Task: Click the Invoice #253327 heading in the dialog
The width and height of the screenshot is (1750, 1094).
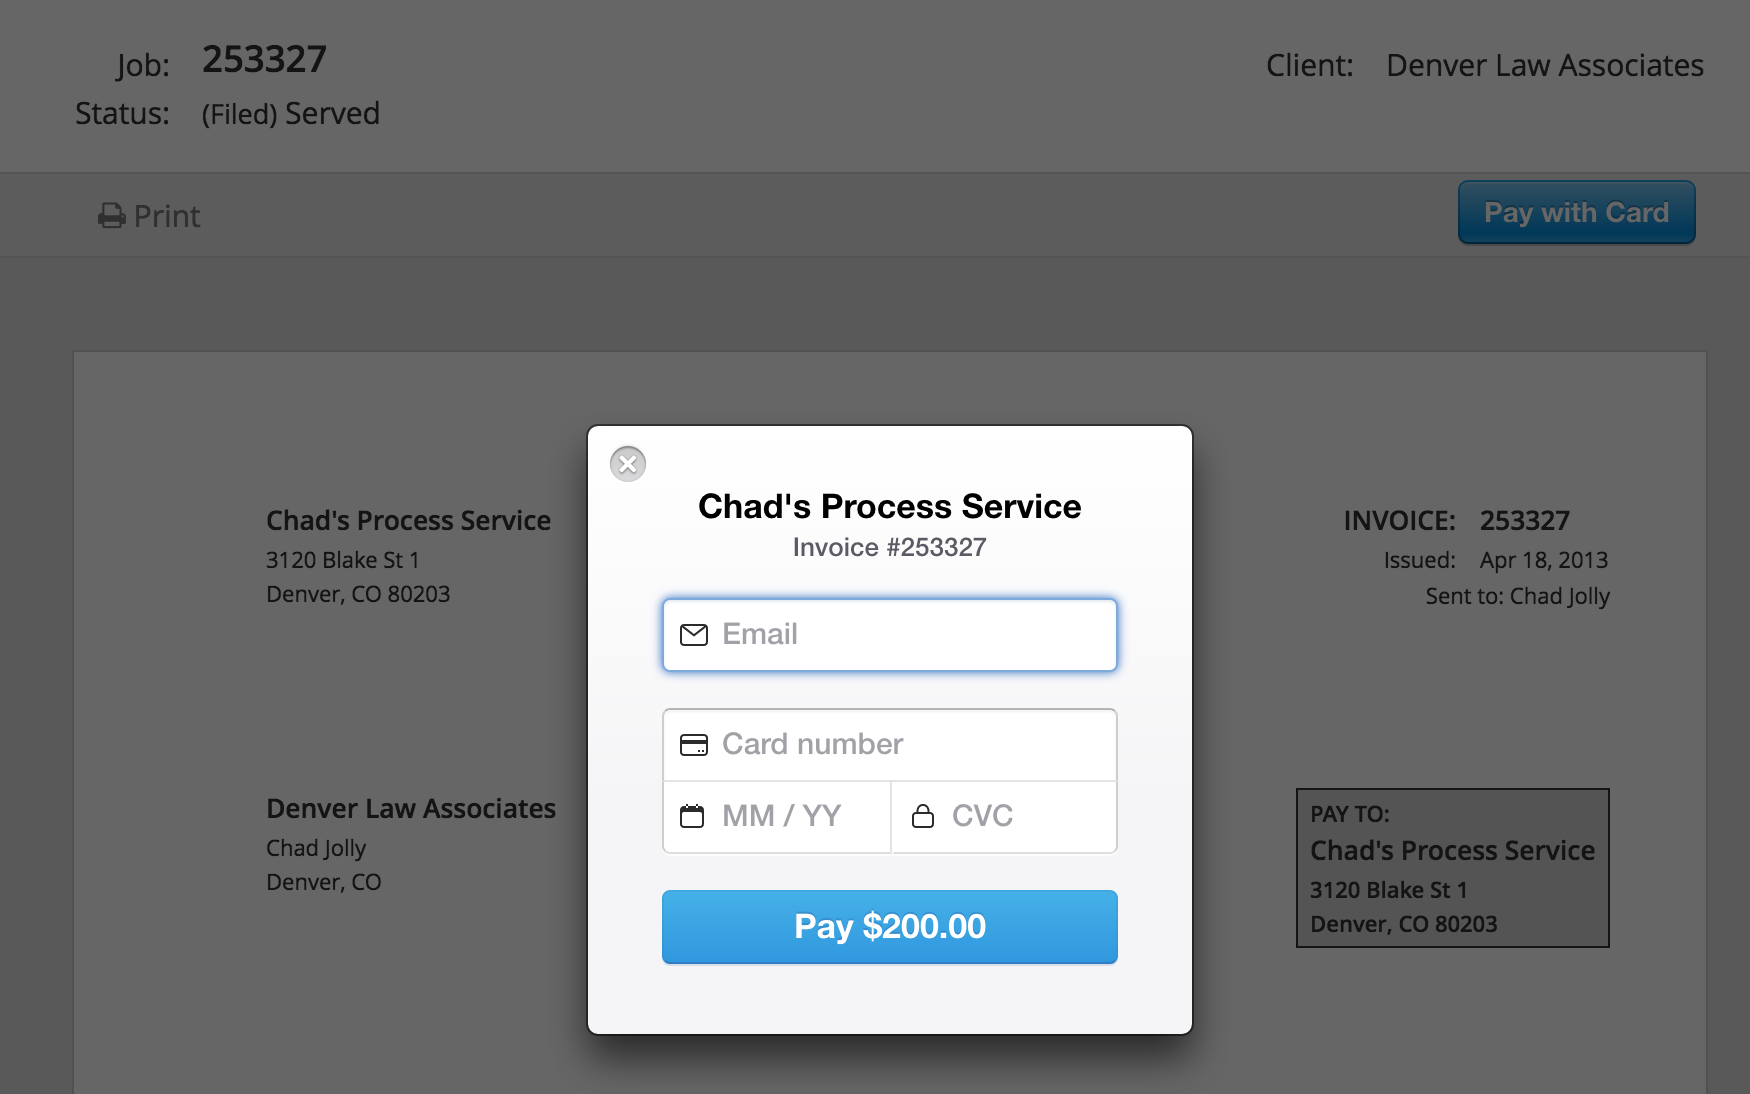Action: click(888, 547)
